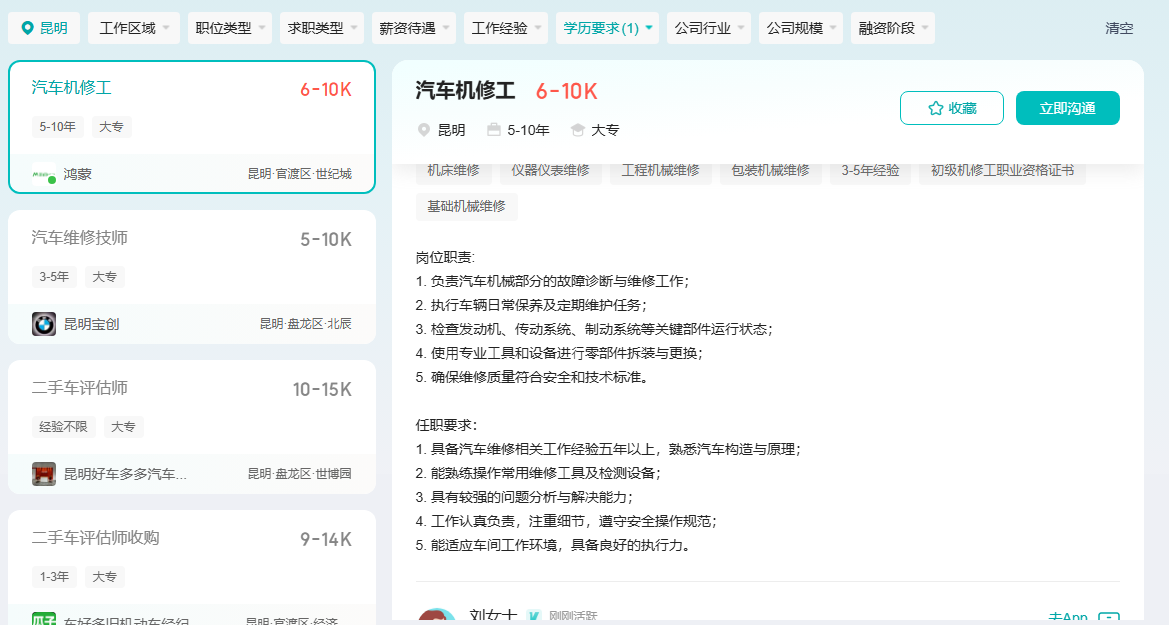Image resolution: width=1169 pixels, height=625 pixels.
Task: Click the 昆明好车多多 company logo
Action: pyautogui.click(x=44, y=474)
